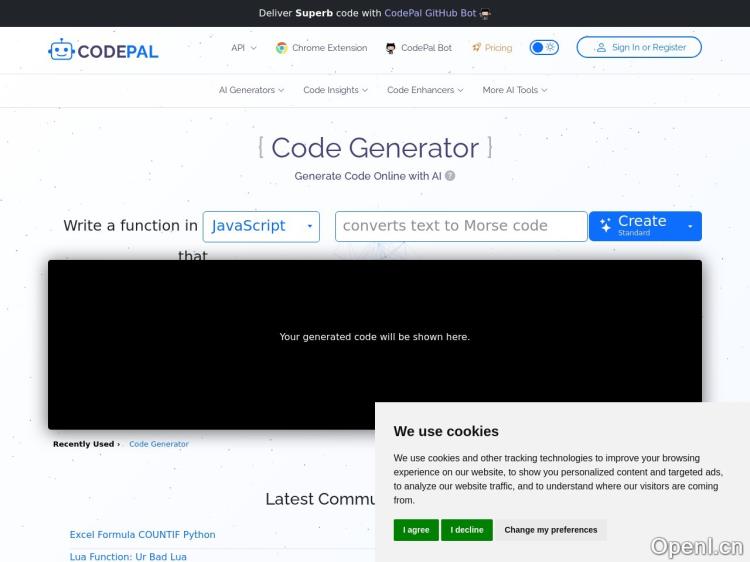Click the Pricing tag icon
Image resolution: width=750 pixels, height=562 pixels.
coord(477,48)
